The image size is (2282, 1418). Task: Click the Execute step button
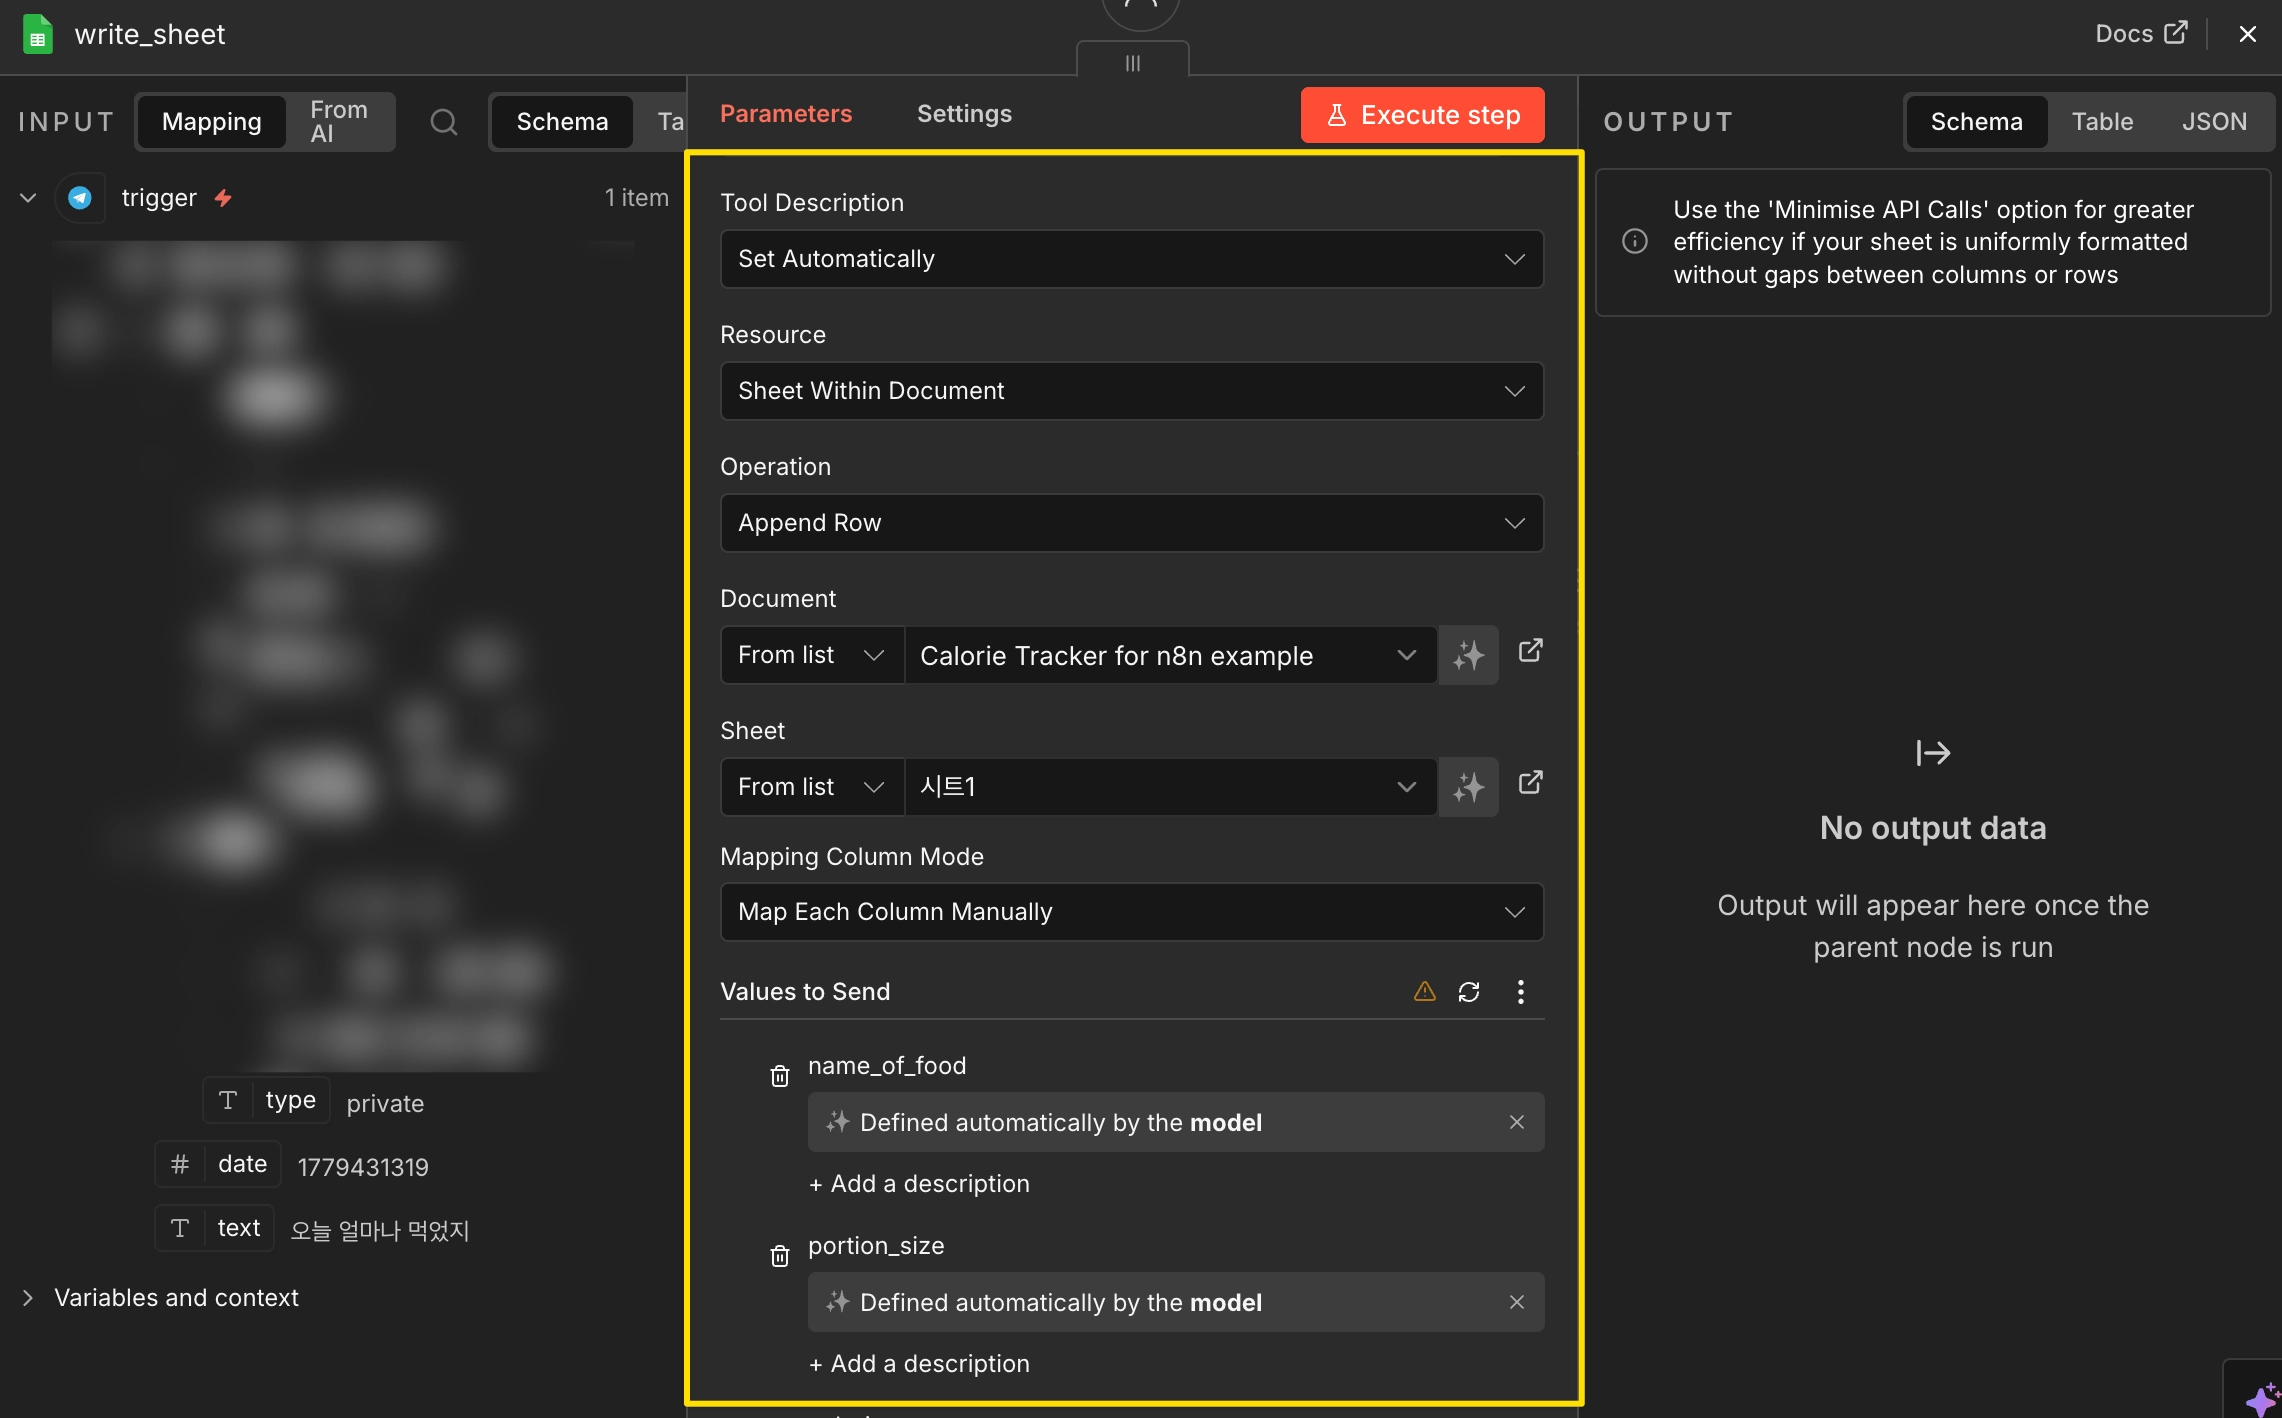point(1423,115)
